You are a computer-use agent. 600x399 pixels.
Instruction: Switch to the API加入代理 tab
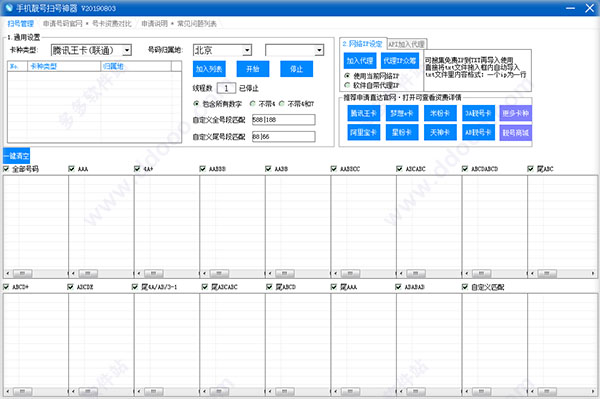(x=406, y=44)
